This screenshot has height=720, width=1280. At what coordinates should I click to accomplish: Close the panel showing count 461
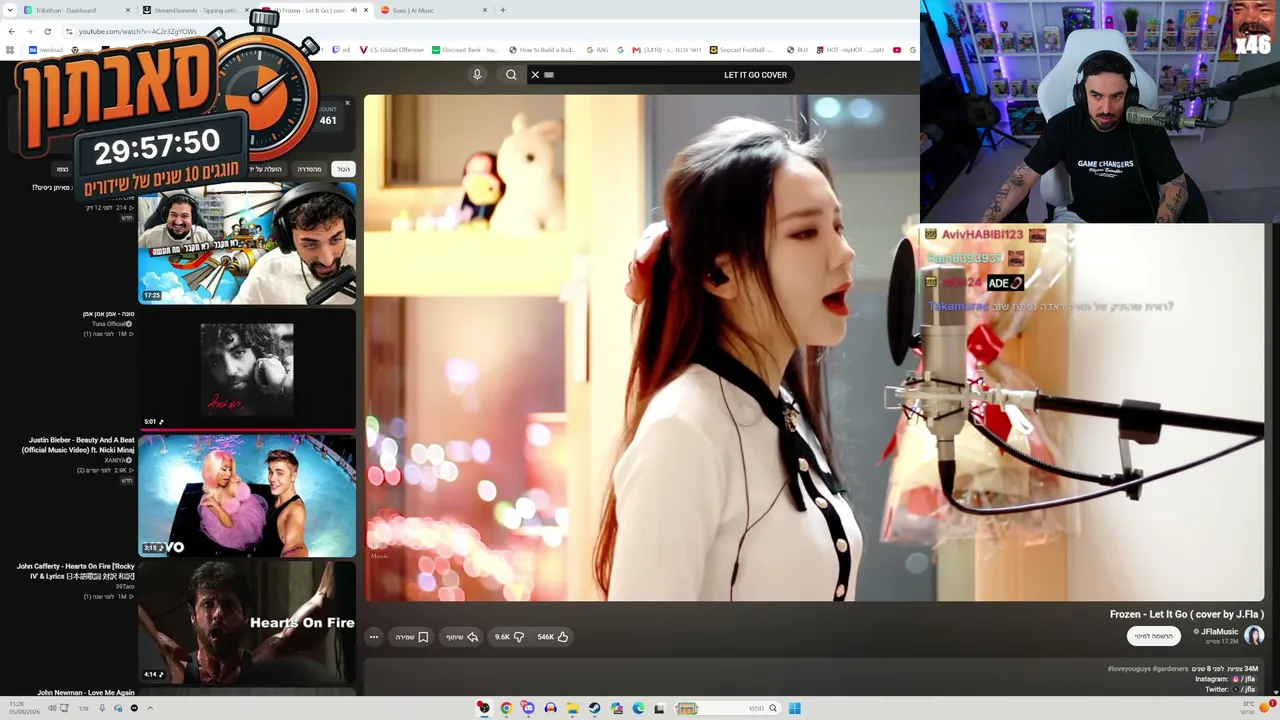(347, 103)
